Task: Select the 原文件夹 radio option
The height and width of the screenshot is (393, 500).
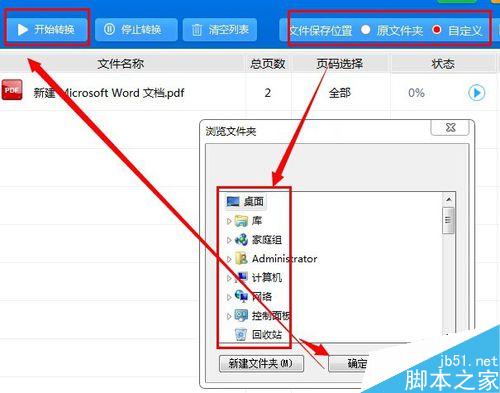Action: point(366,30)
